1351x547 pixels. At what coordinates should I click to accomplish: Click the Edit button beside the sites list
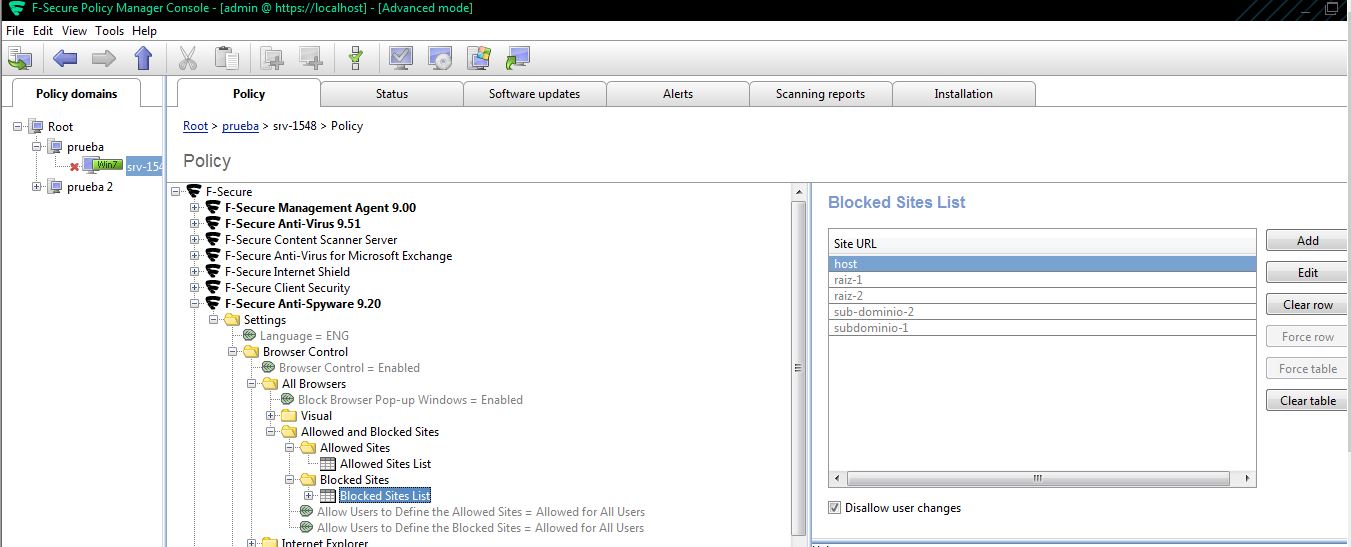[1308, 273]
